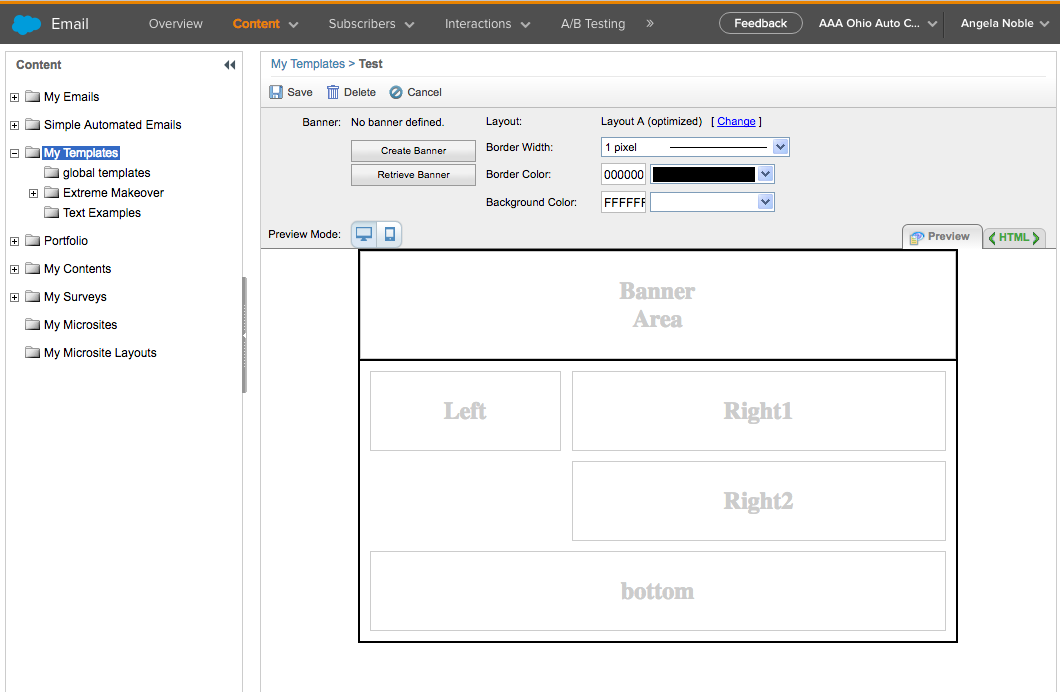
Task: Switch to mobile preview mode
Action: 389,234
